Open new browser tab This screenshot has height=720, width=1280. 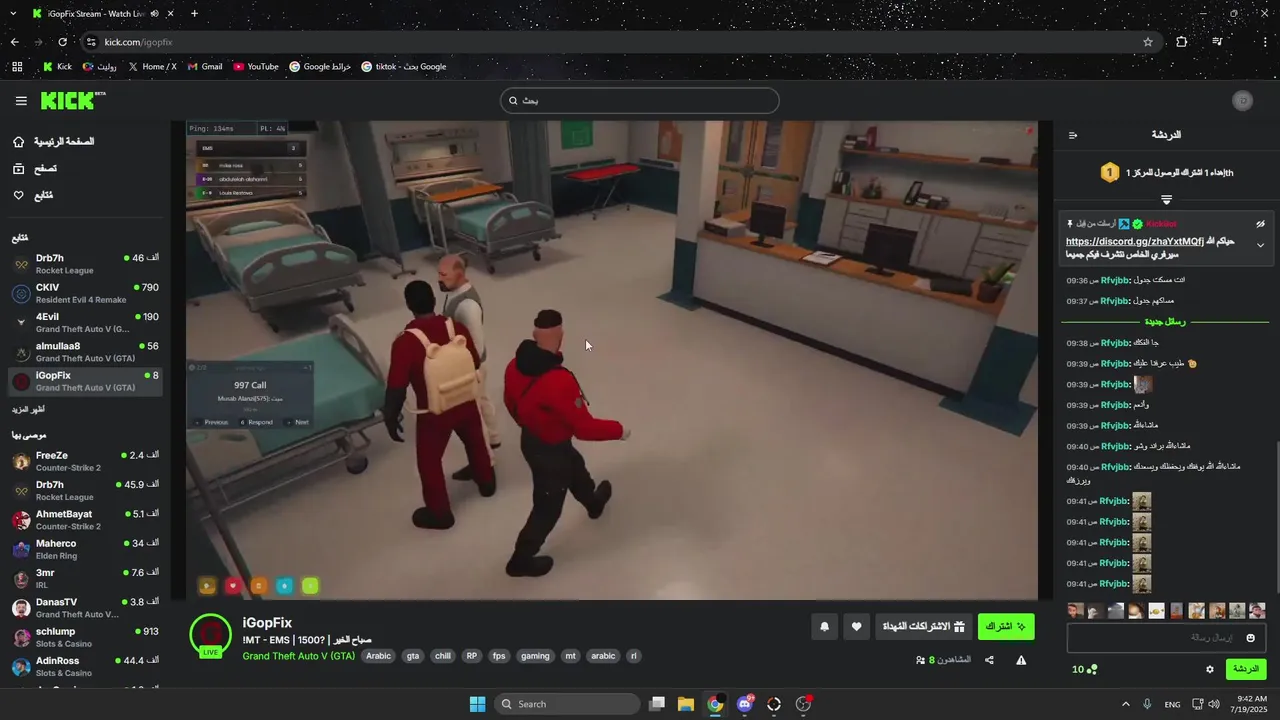click(x=194, y=14)
